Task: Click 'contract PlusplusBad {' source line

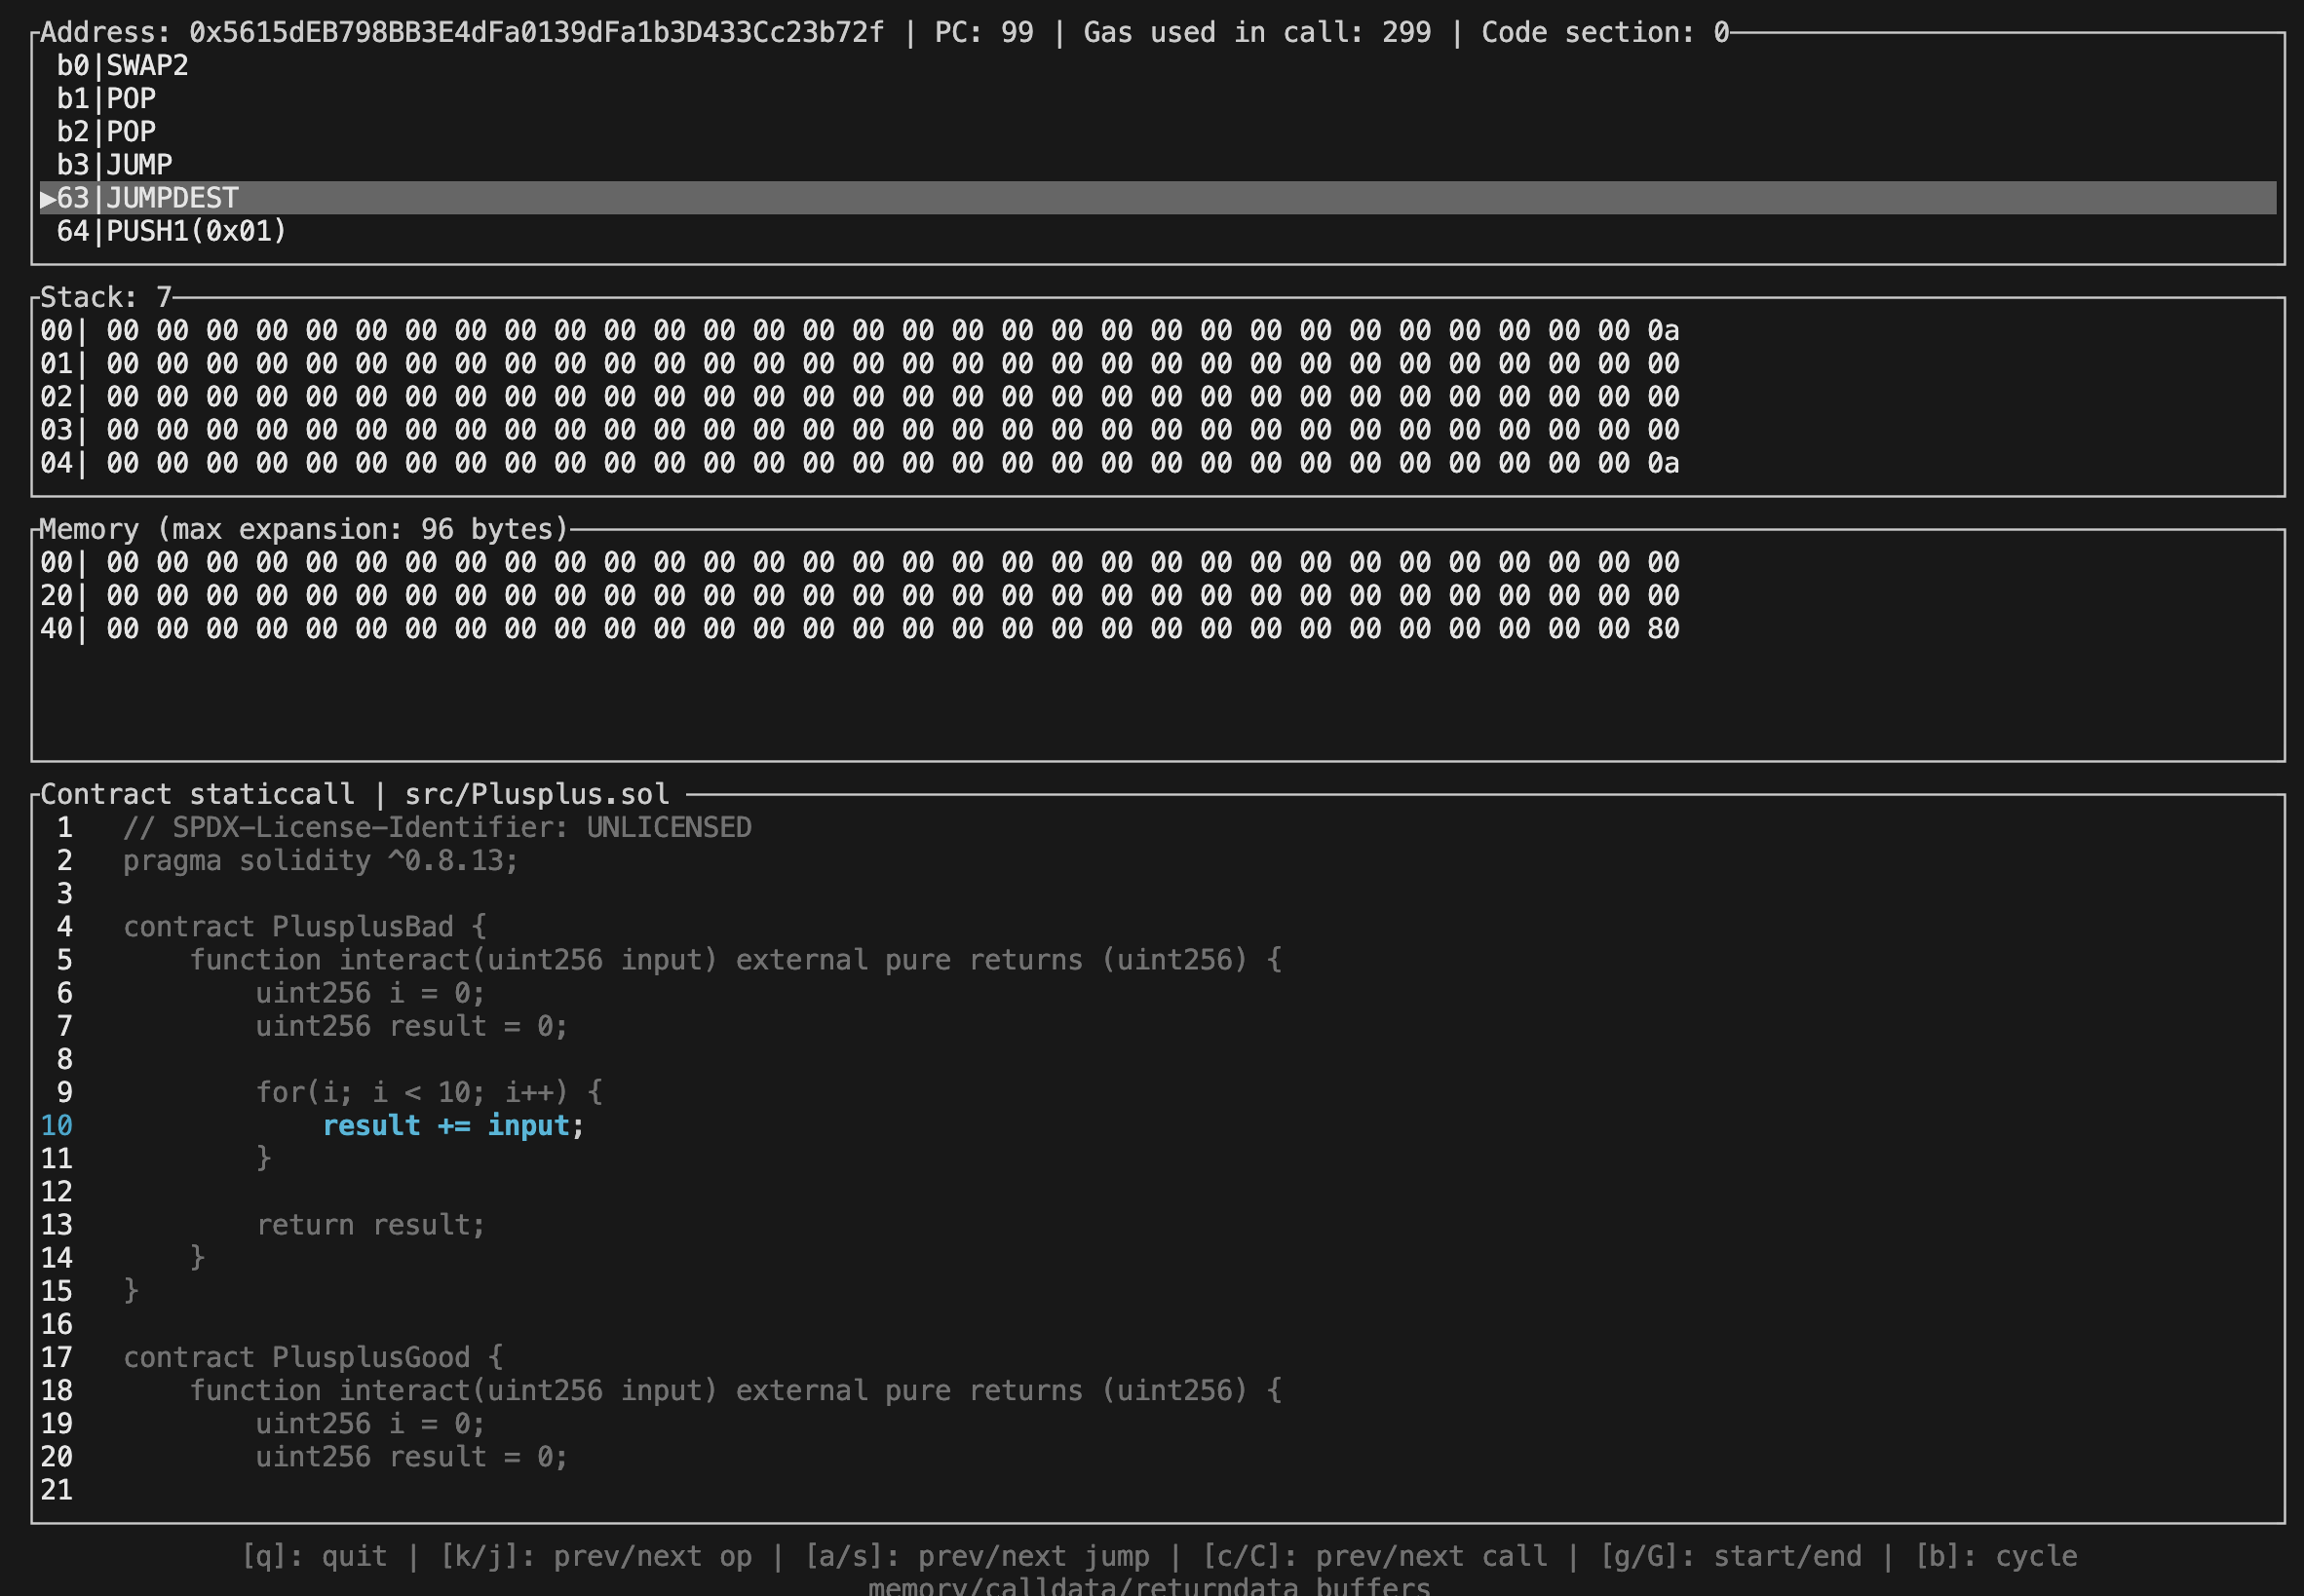Action: [x=305, y=927]
